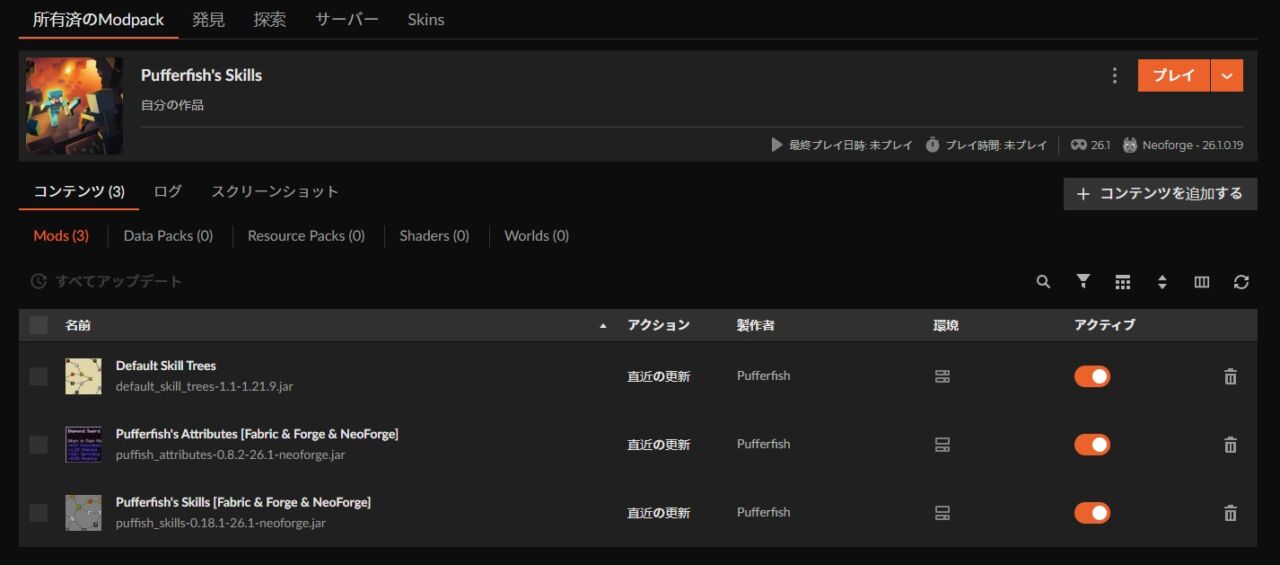
Task: Delete Pufferfish's Skills mod
Action: 1230,512
